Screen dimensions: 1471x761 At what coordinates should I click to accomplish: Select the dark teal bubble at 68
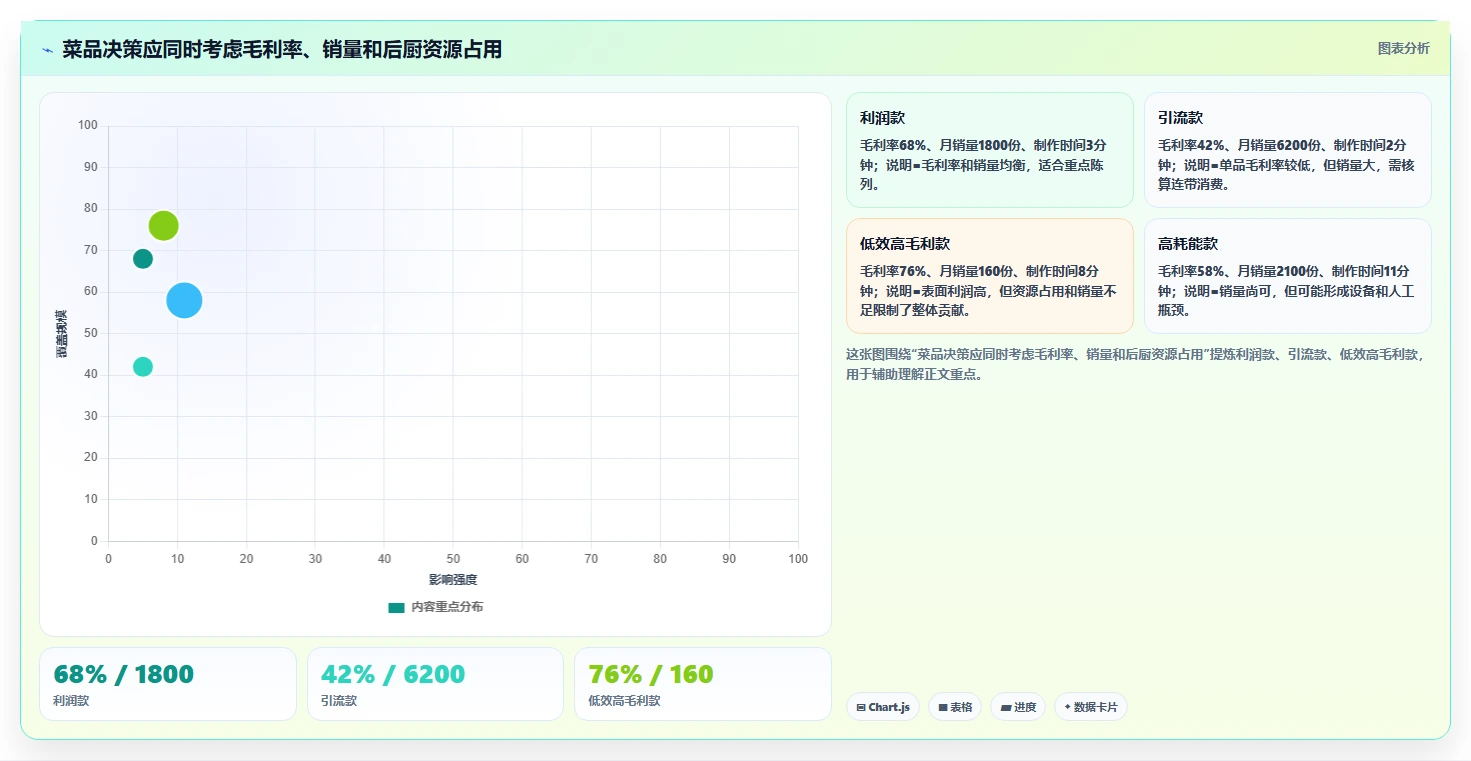[143, 259]
